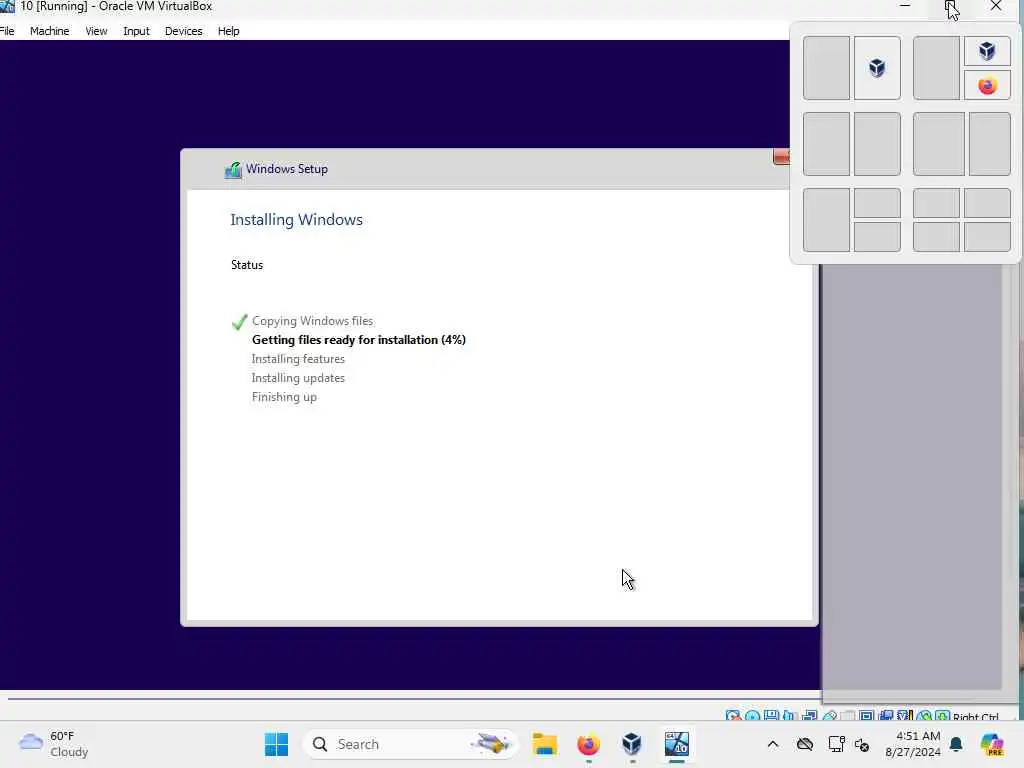Snap to small quarter zone with VirtualBox icon

click(987, 51)
